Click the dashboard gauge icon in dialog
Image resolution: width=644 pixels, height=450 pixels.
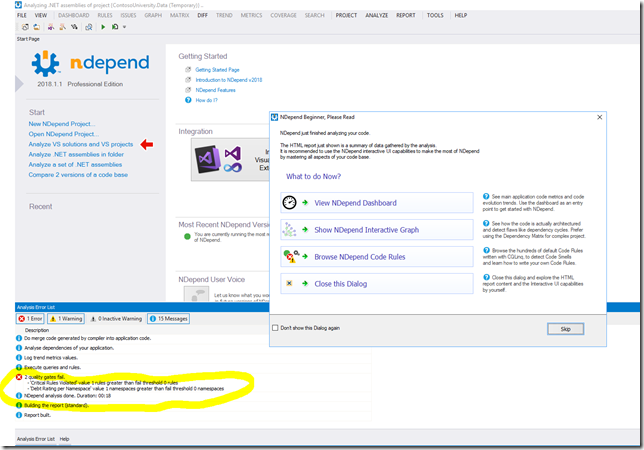(289, 203)
